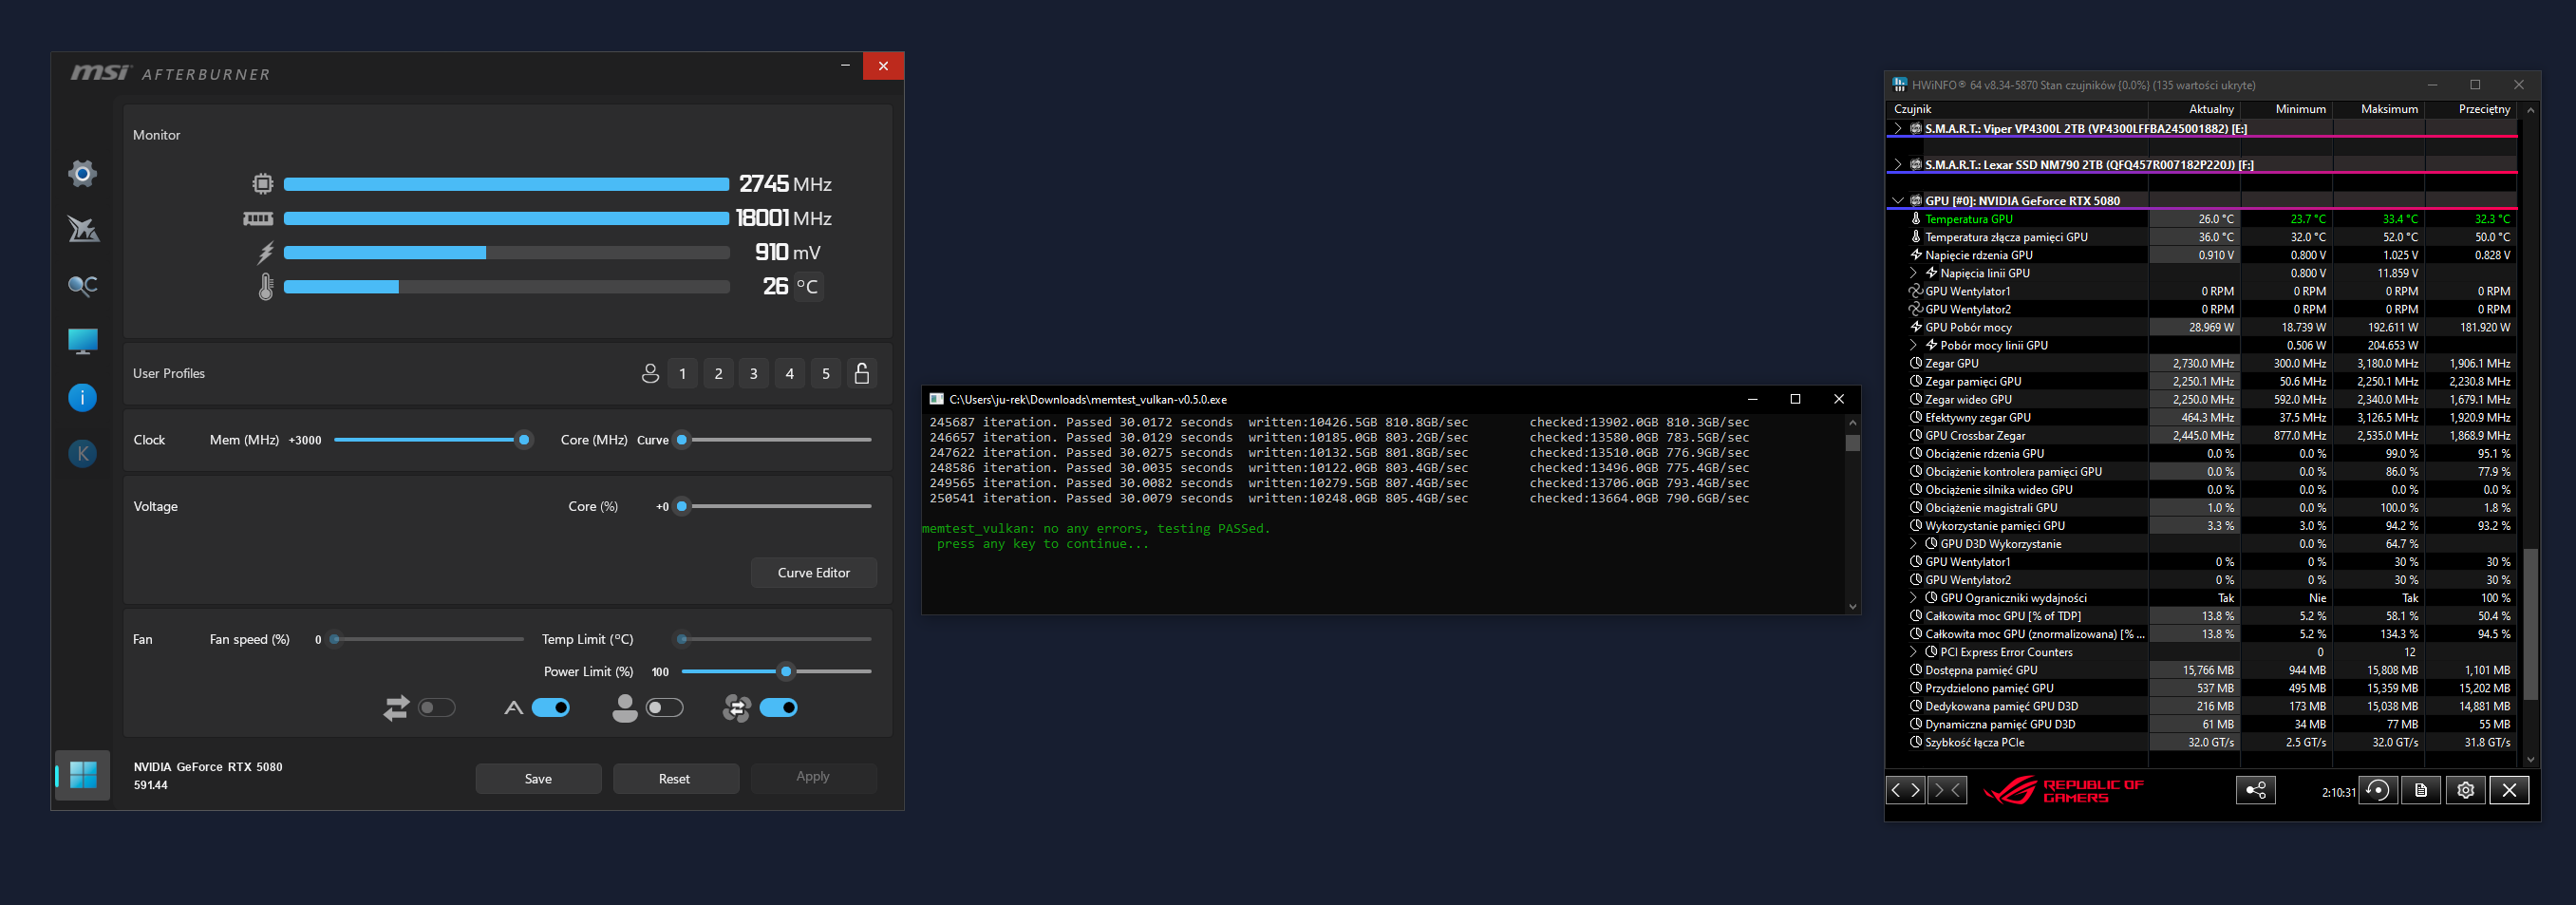The height and width of the screenshot is (905, 2576).
Task: Open the blue info icon in sidebar
Action: pyautogui.click(x=82, y=398)
